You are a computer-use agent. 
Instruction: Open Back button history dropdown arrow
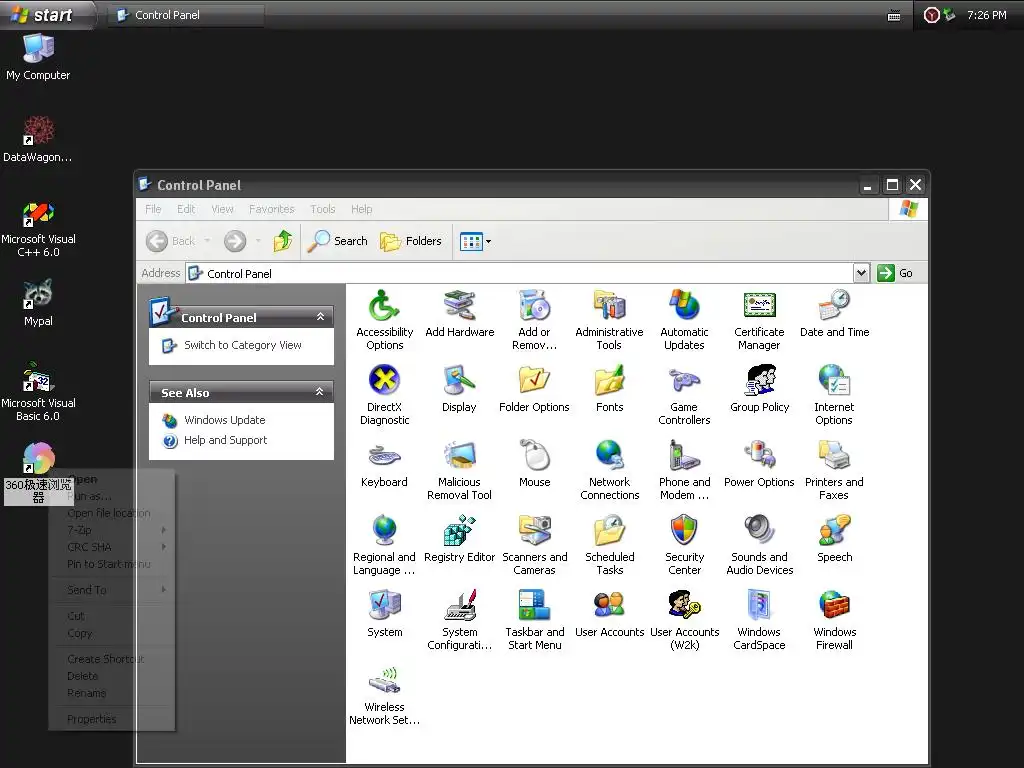tap(208, 241)
